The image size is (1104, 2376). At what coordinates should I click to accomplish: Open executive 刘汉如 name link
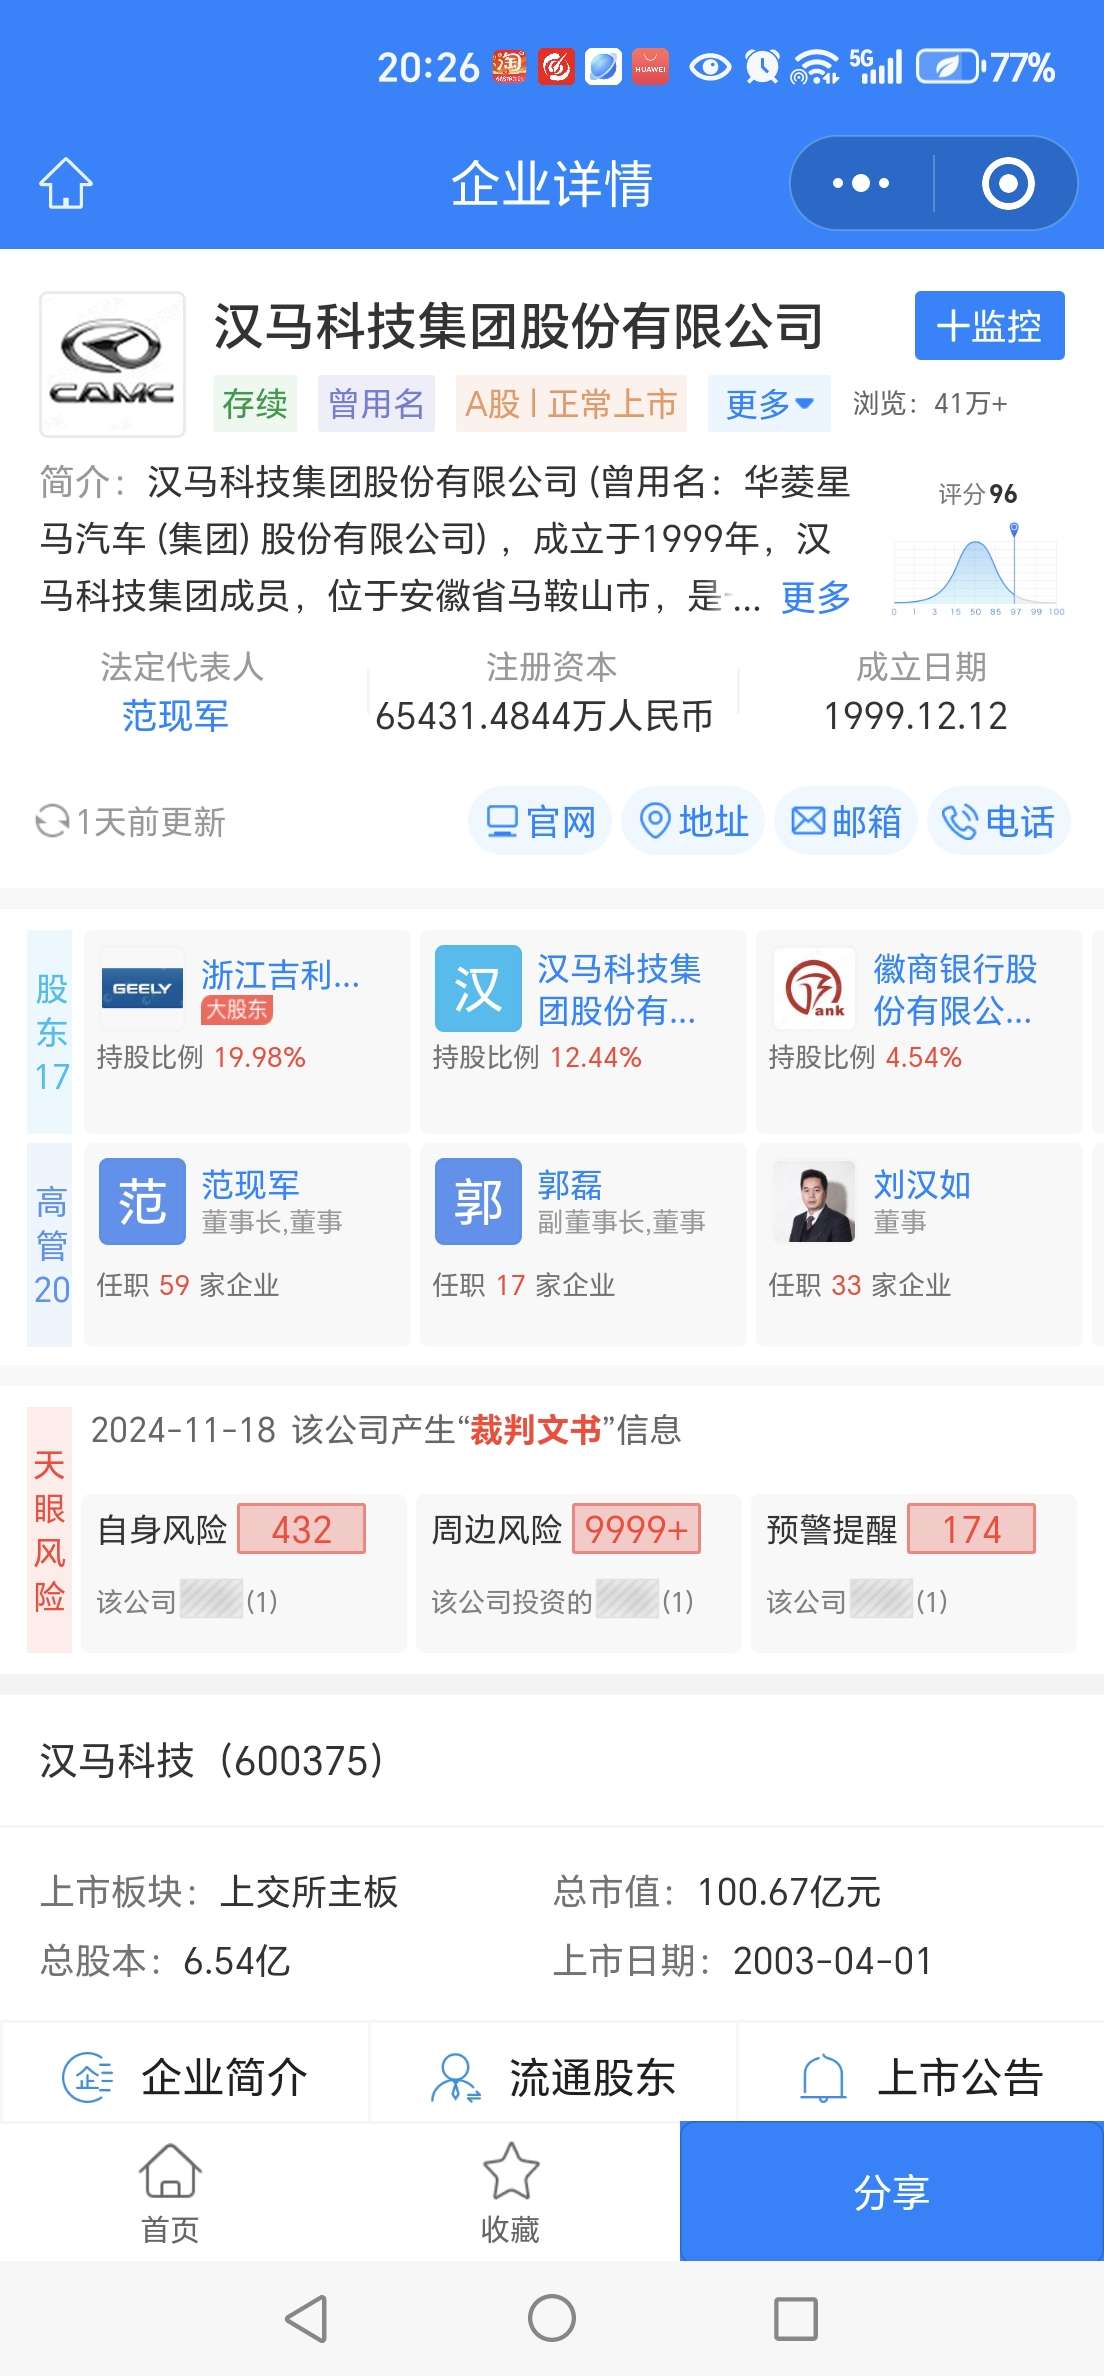922,1185
